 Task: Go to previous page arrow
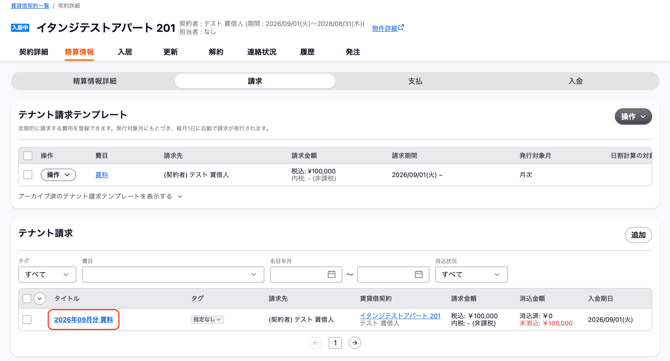pos(316,343)
